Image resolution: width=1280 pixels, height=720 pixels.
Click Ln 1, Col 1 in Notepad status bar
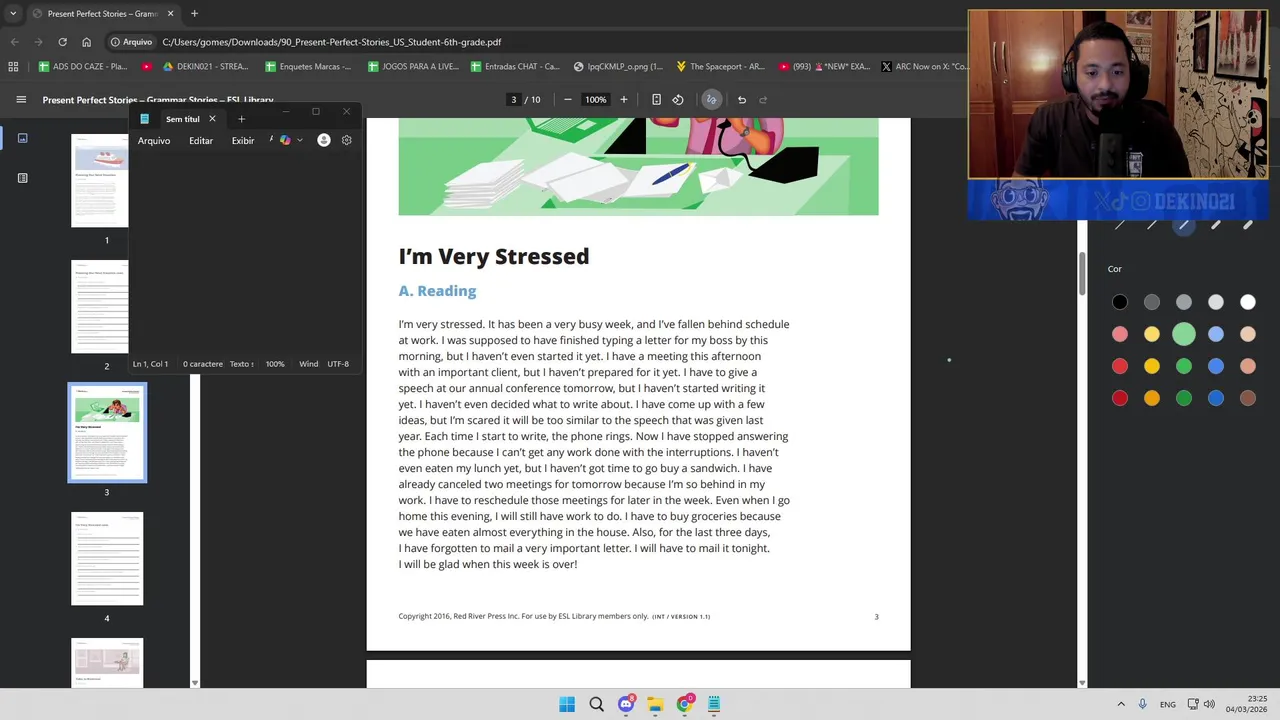150,364
